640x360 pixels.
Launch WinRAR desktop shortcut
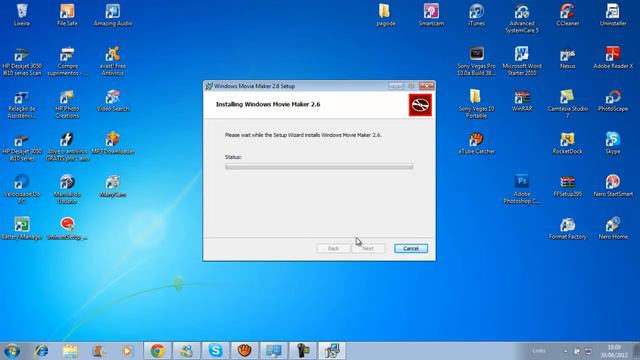[x=522, y=101]
